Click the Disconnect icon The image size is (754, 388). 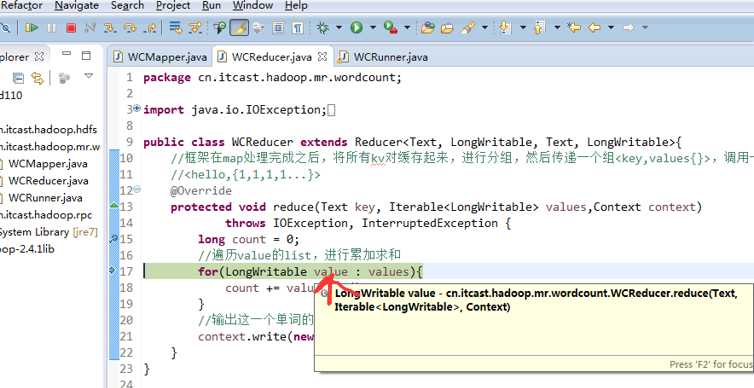pyautogui.click(x=90, y=28)
